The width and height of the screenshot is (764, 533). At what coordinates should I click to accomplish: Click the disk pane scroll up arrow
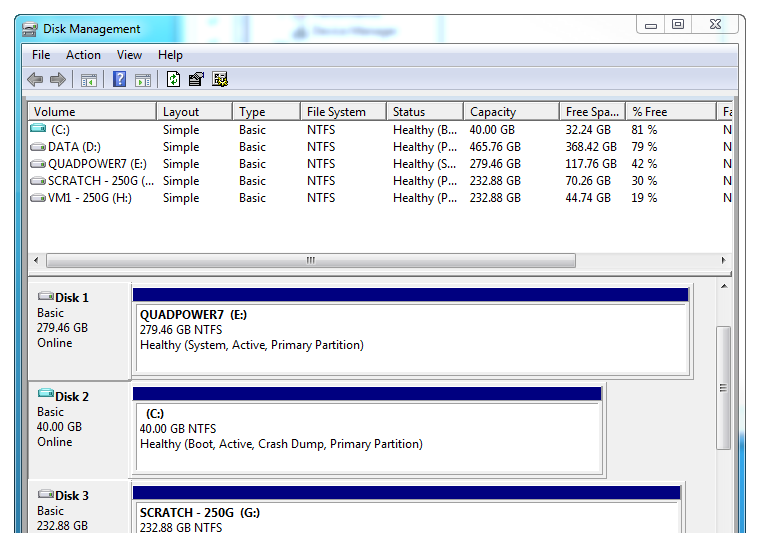(724, 286)
